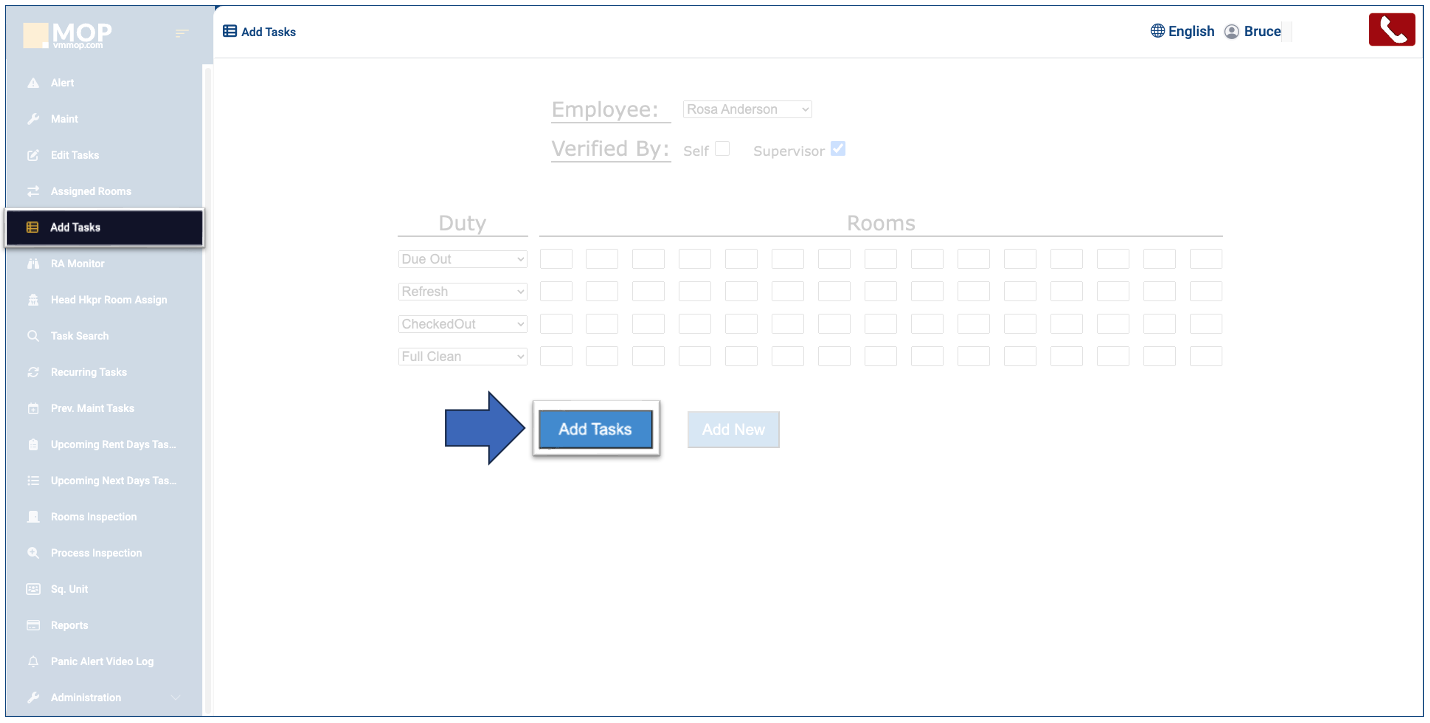Viewport: 1430px width, 723px height.
Task: Open the Full Clean duty dropdown
Action: 463,356
